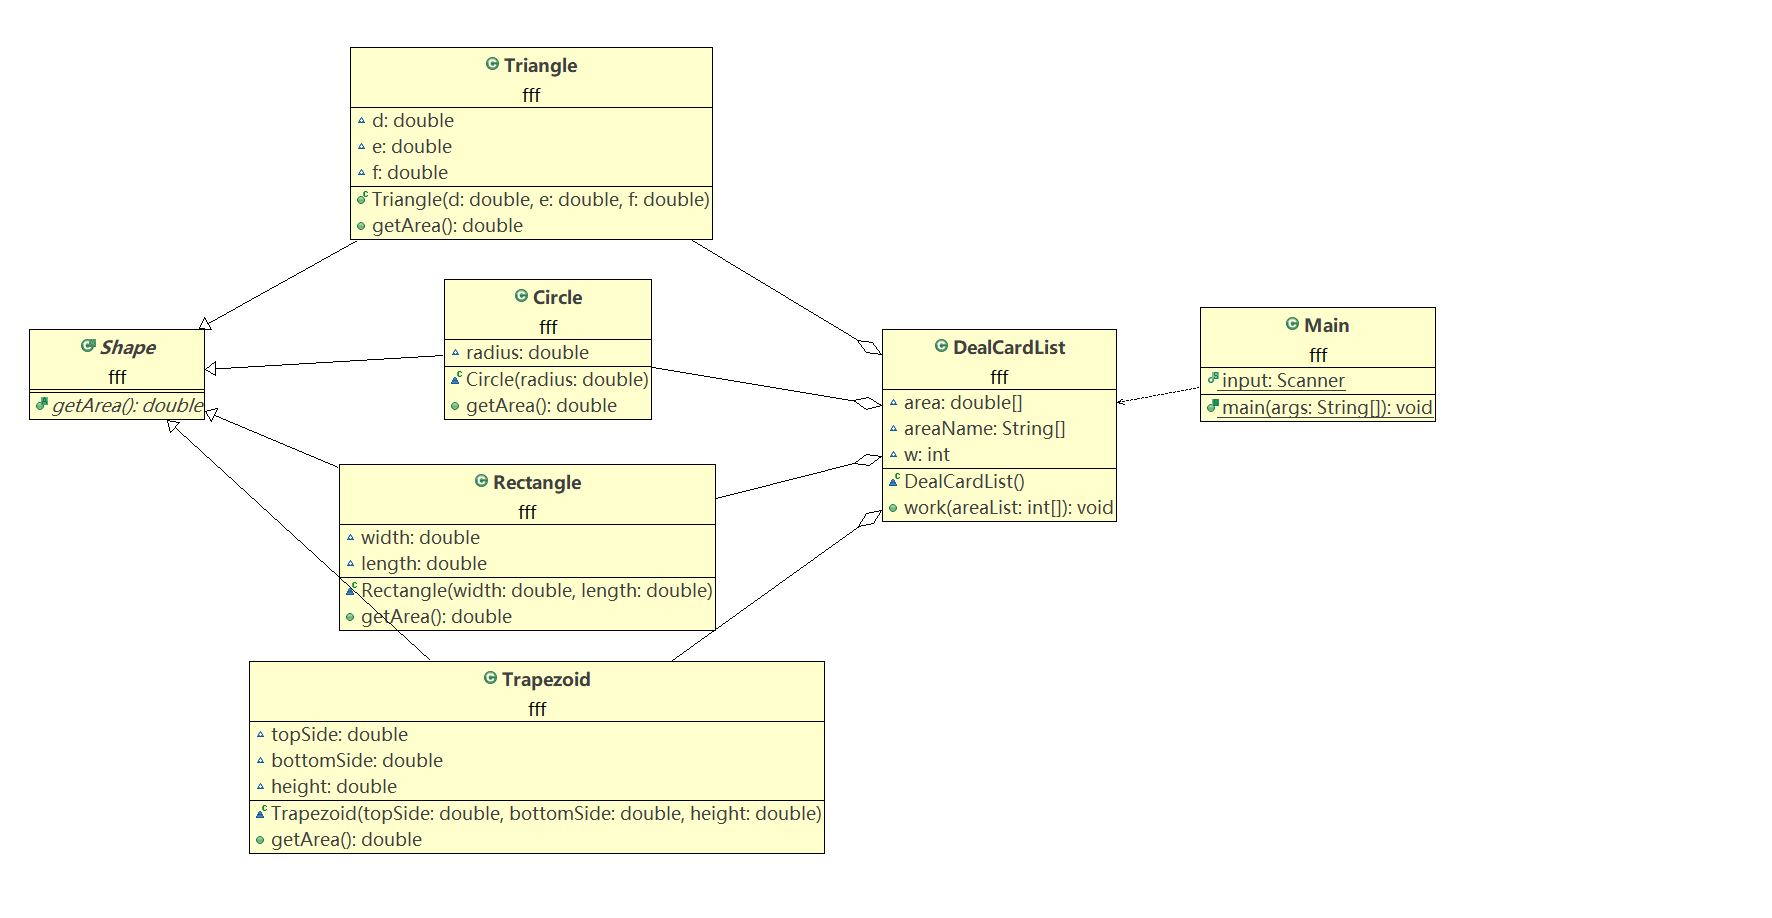The image size is (1772, 918).
Task: Select the Circle class name
Action: click(558, 297)
